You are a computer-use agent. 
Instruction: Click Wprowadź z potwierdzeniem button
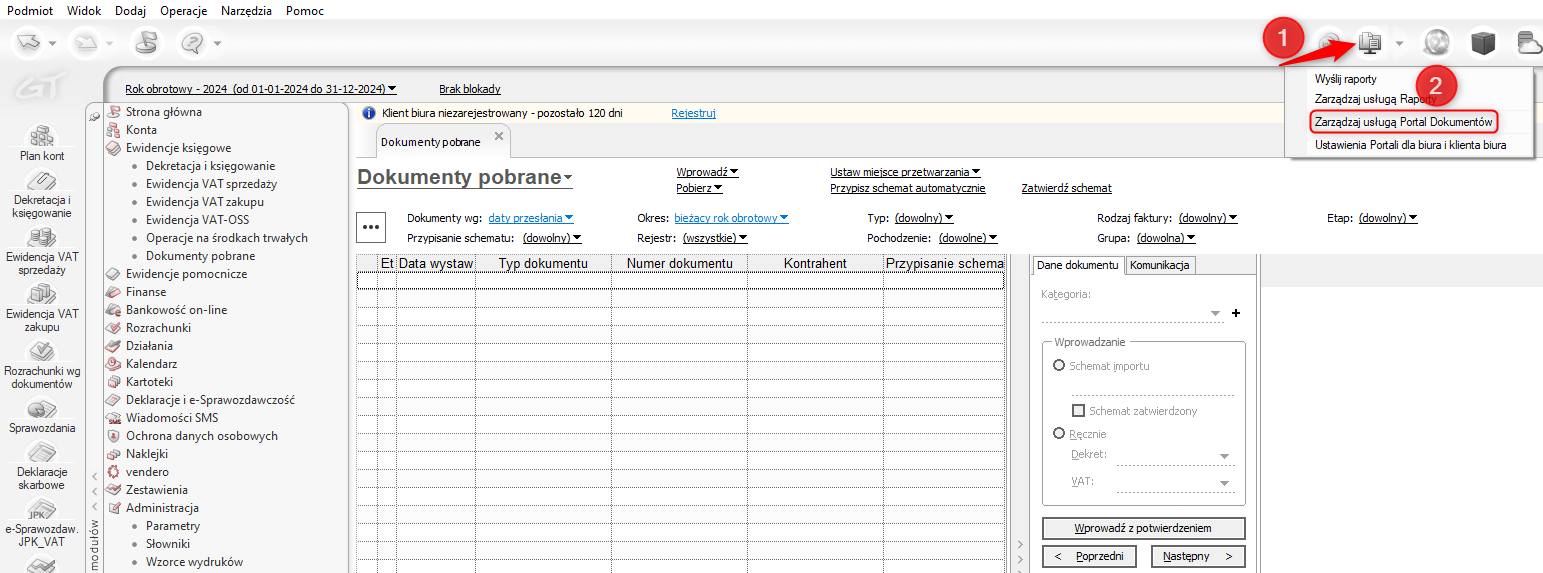click(1143, 528)
